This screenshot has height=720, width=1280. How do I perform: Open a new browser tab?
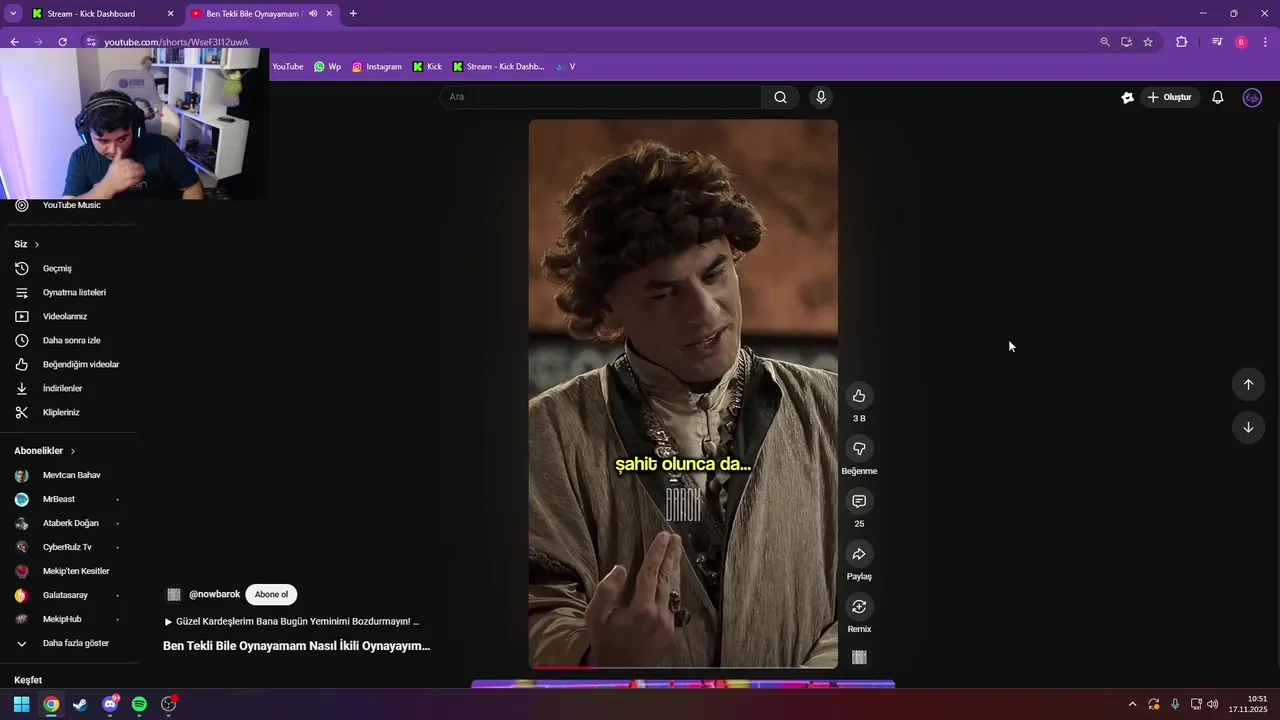[353, 14]
